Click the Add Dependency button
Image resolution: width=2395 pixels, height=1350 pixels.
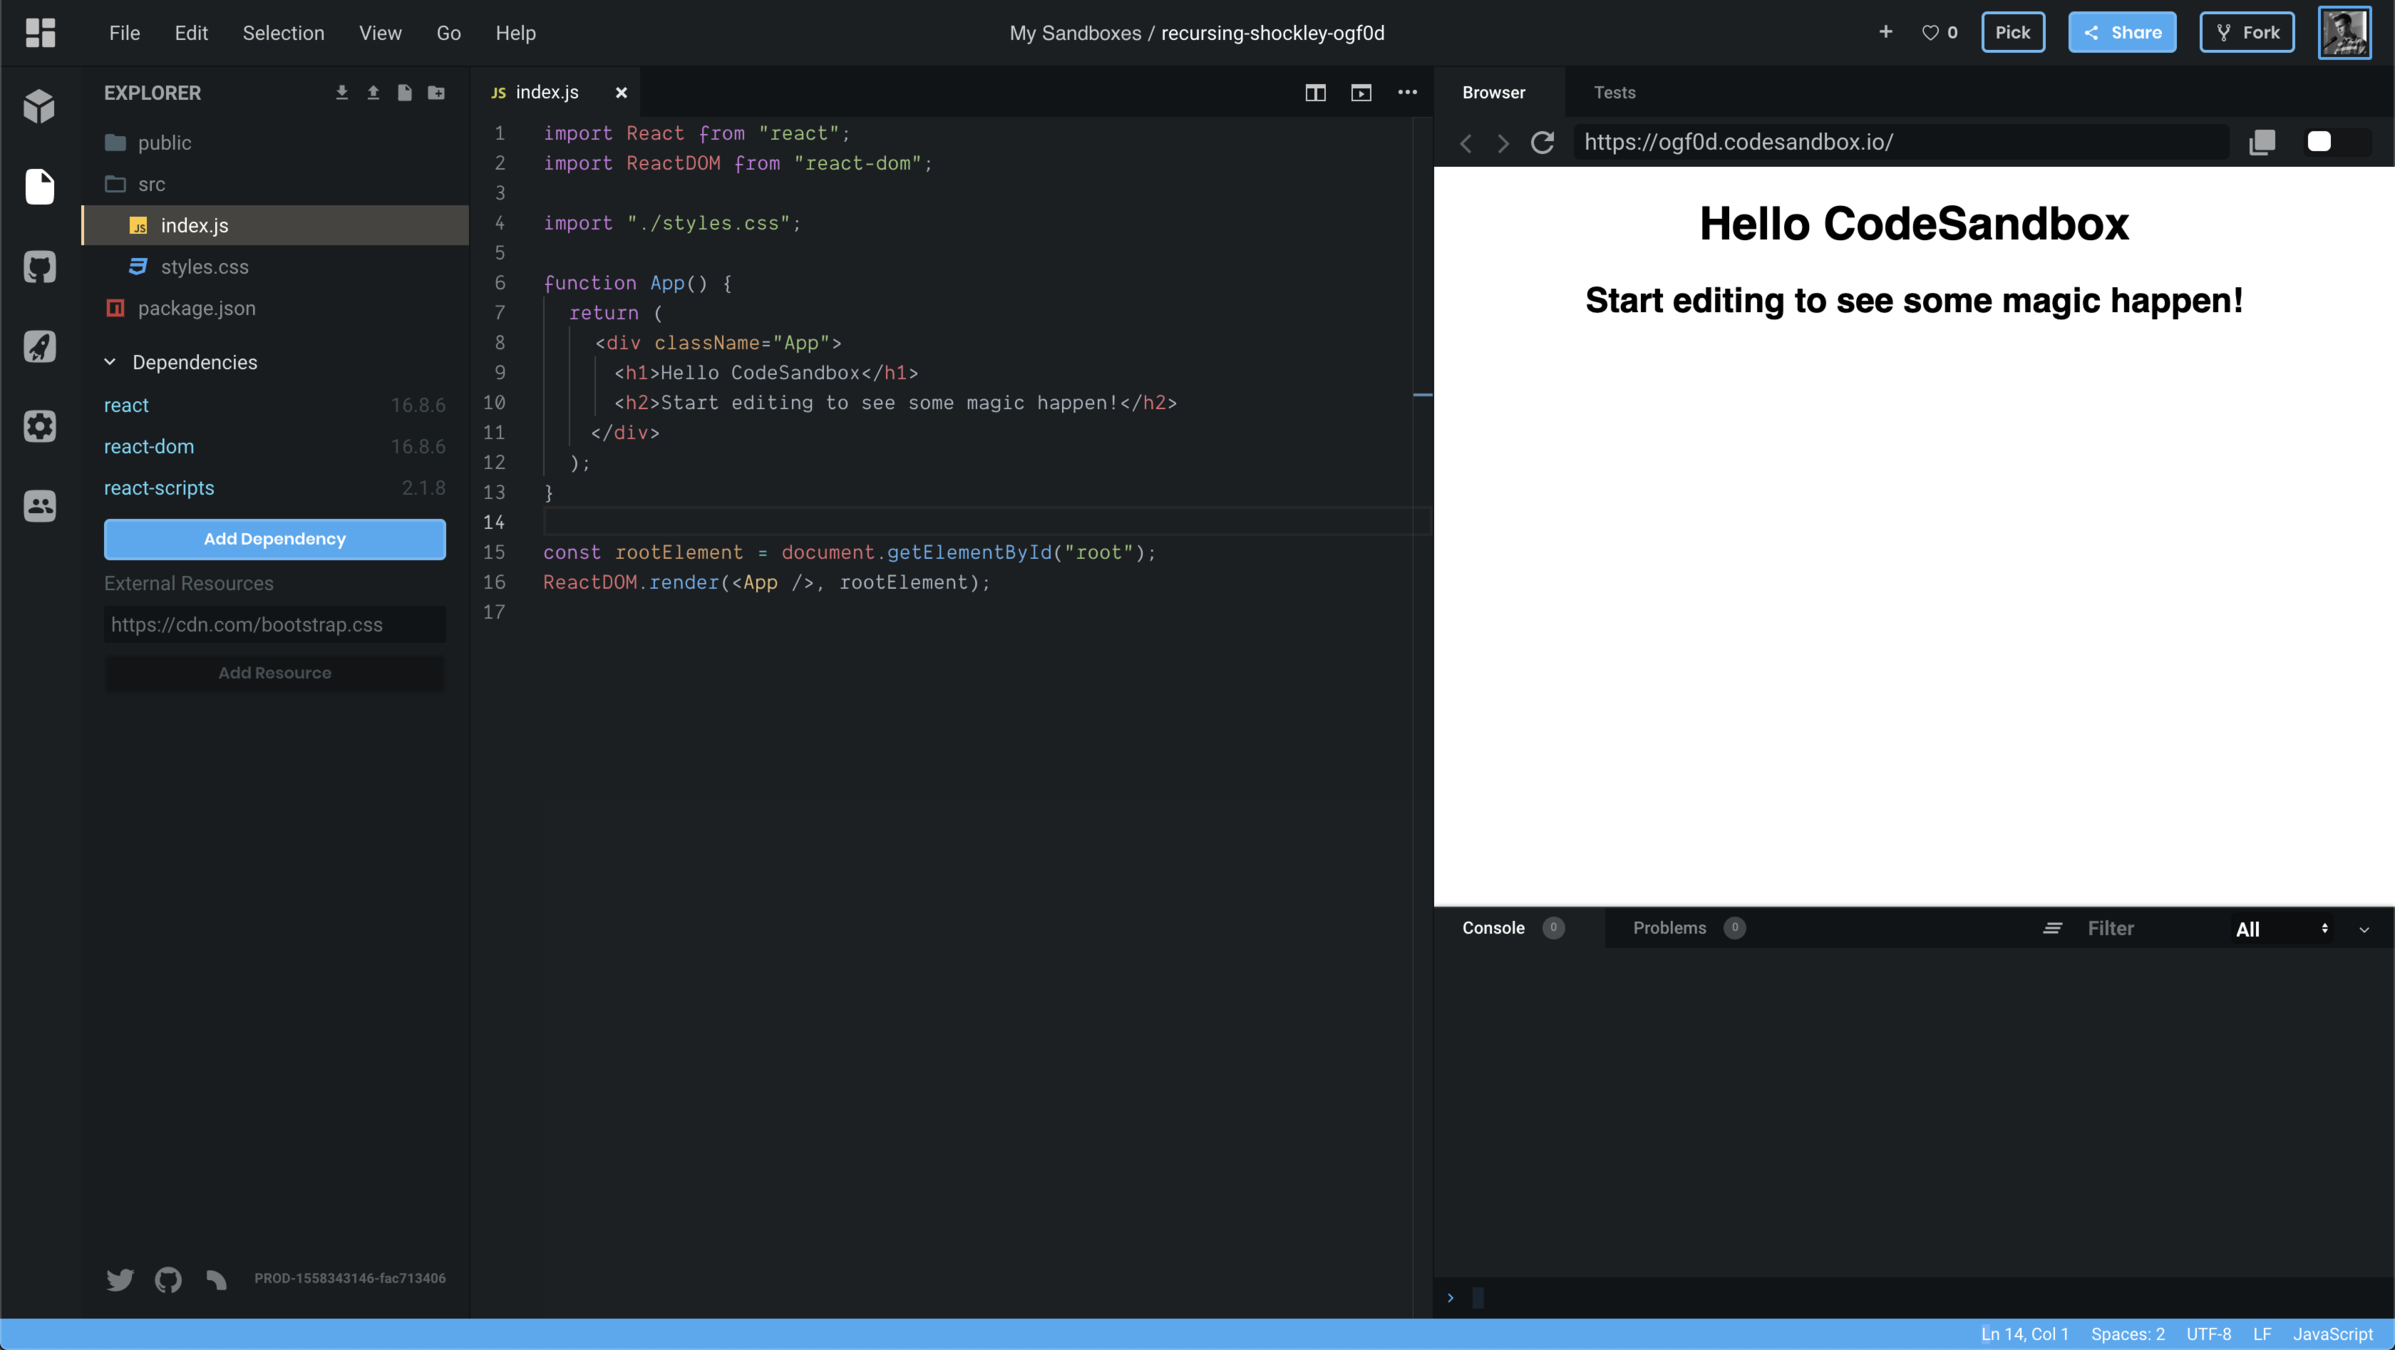[274, 539]
